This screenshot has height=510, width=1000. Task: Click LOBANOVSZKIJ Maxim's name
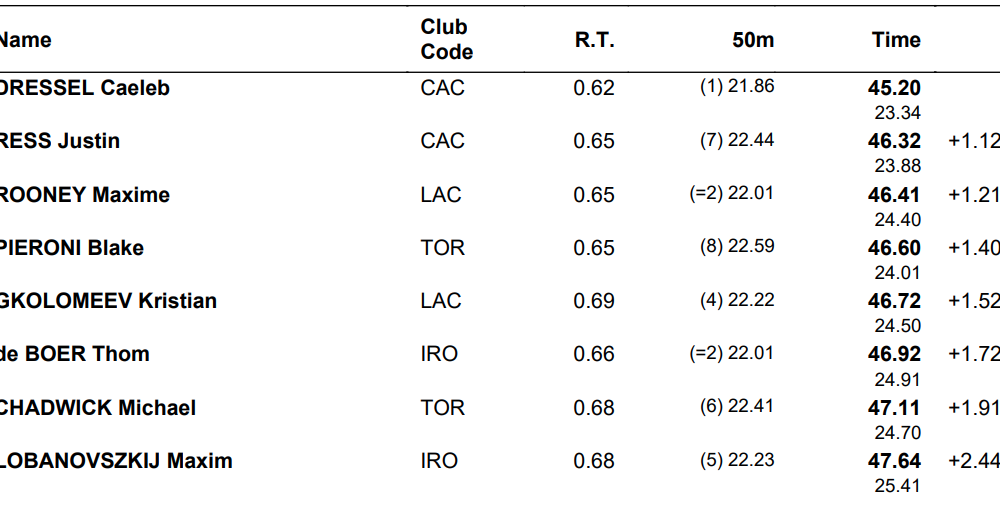(x=116, y=461)
